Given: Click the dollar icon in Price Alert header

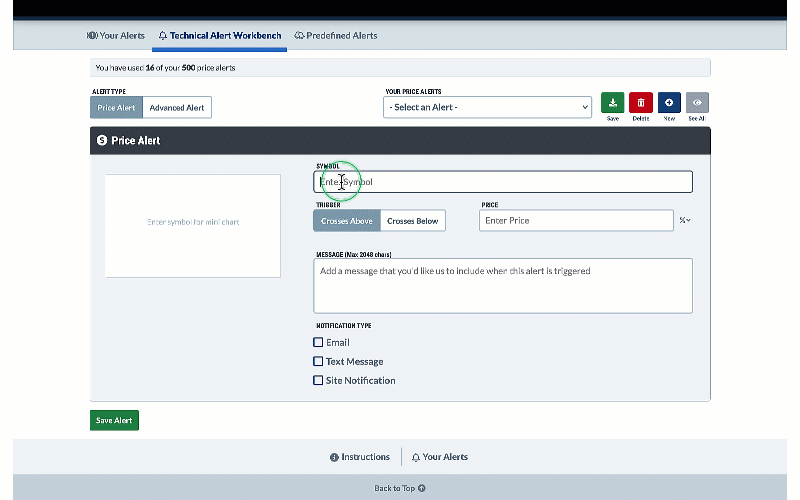Looking at the screenshot, I should (x=101, y=141).
